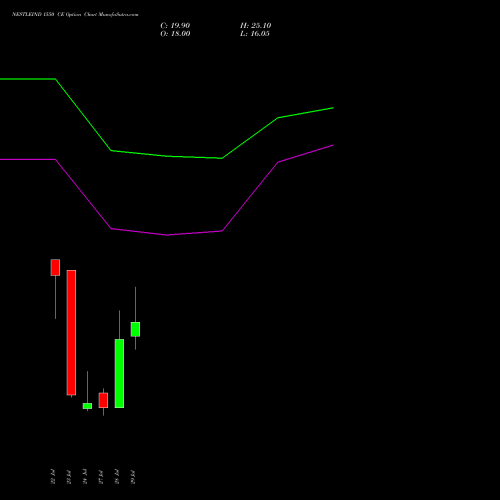Click the first red candlestick at top
Screen dimensions: 500x500
55,267
